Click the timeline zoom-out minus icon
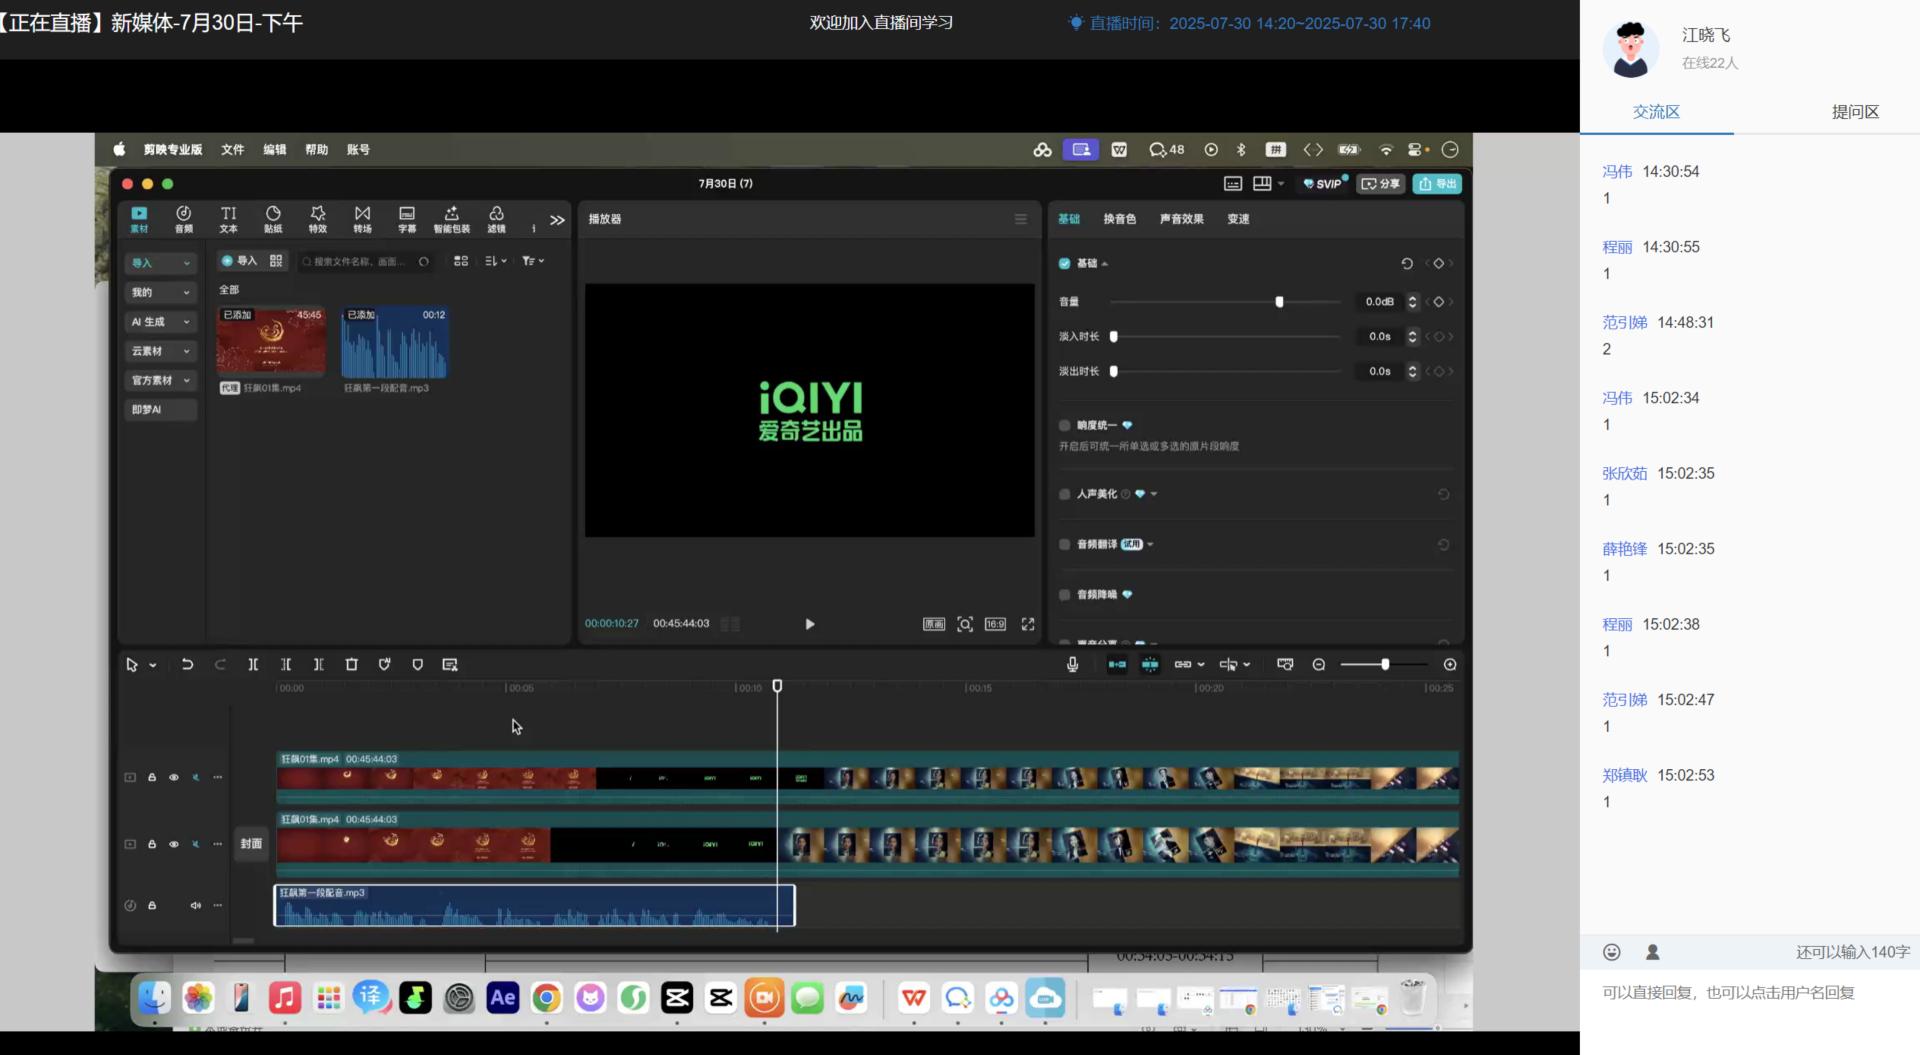The height and width of the screenshot is (1055, 1920). [x=1319, y=665]
